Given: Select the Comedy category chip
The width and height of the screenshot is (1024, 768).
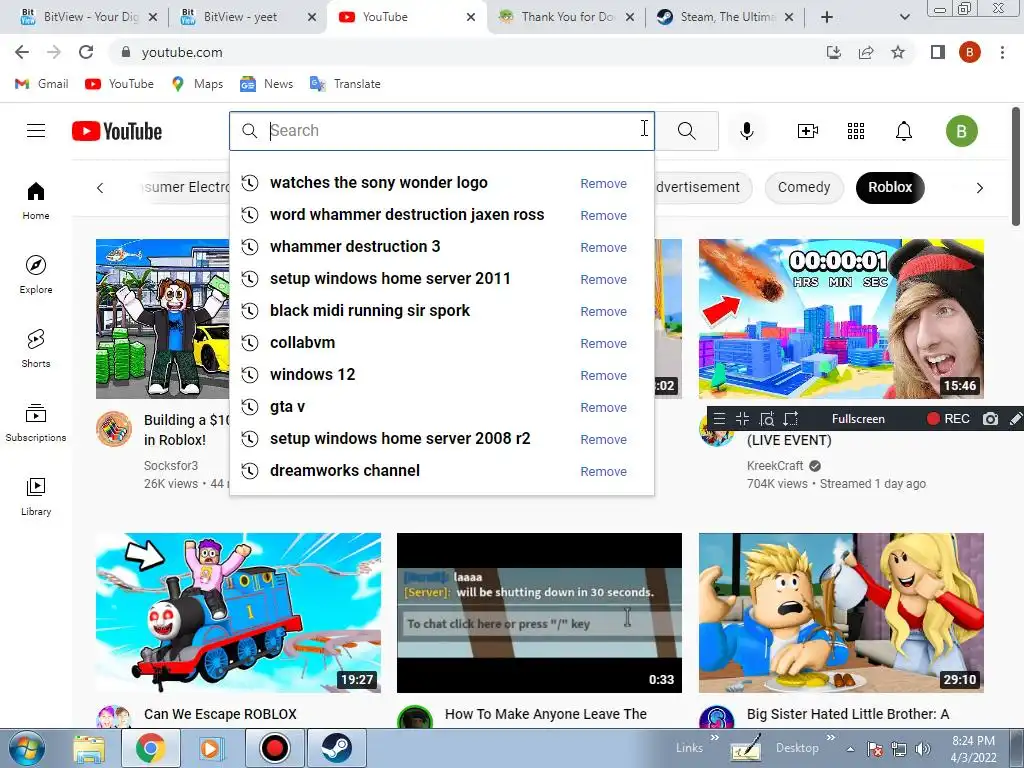Looking at the screenshot, I should (x=804, y=187).
